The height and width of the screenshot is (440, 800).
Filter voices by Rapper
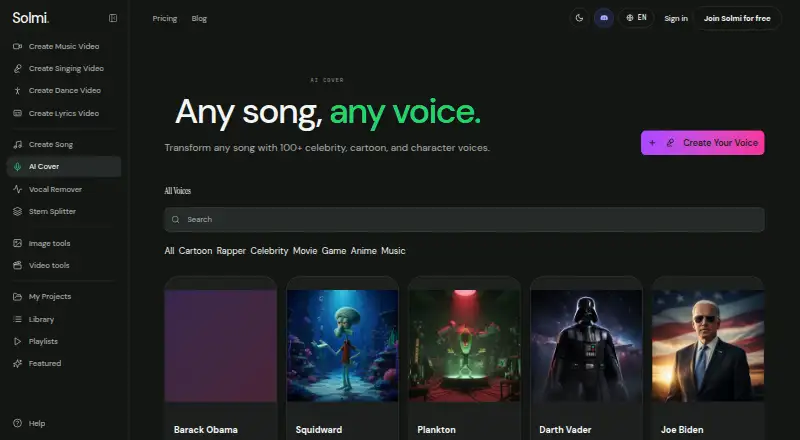[x=231, y=251]
